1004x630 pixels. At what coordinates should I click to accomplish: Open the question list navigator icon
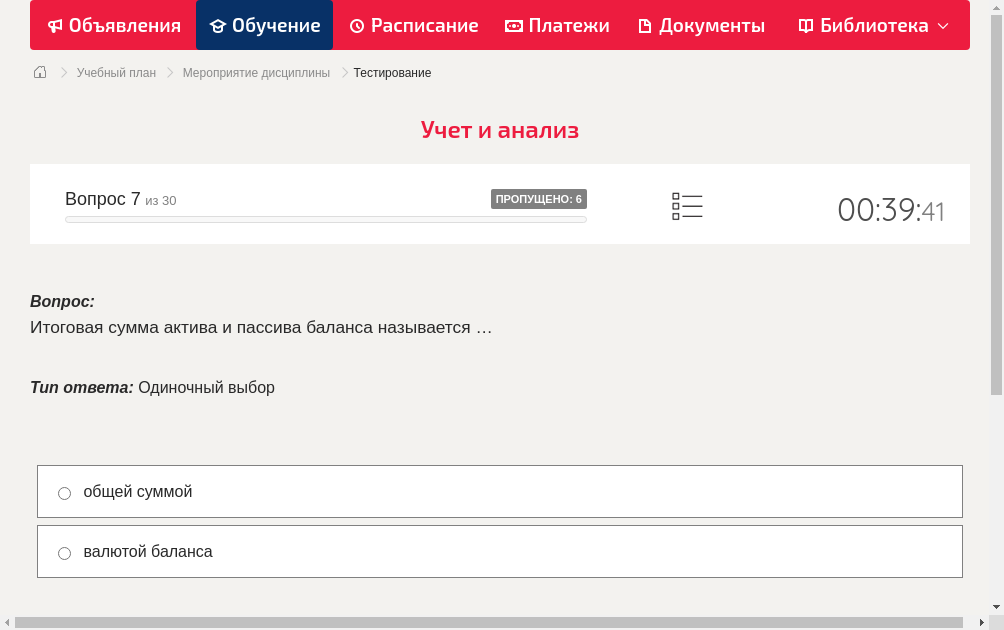pos(687,205)
